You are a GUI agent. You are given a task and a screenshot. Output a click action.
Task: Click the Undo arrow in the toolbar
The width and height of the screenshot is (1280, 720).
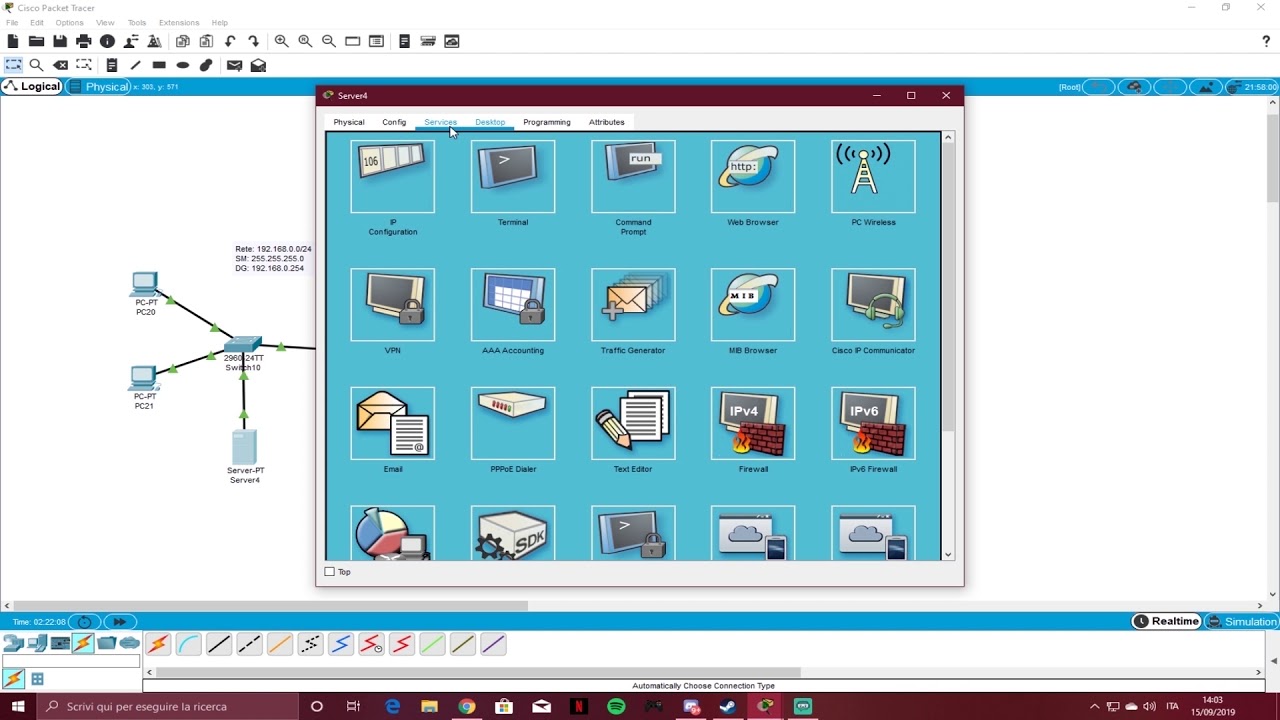[x=230, y=41]
